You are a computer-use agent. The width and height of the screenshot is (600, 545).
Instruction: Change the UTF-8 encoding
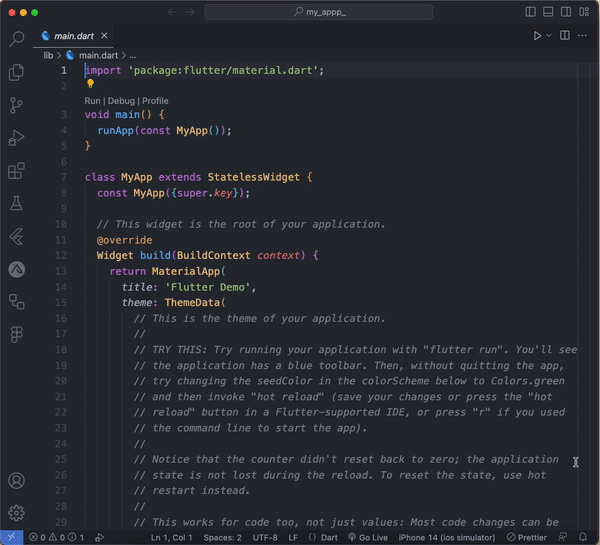tap(265, 537)
